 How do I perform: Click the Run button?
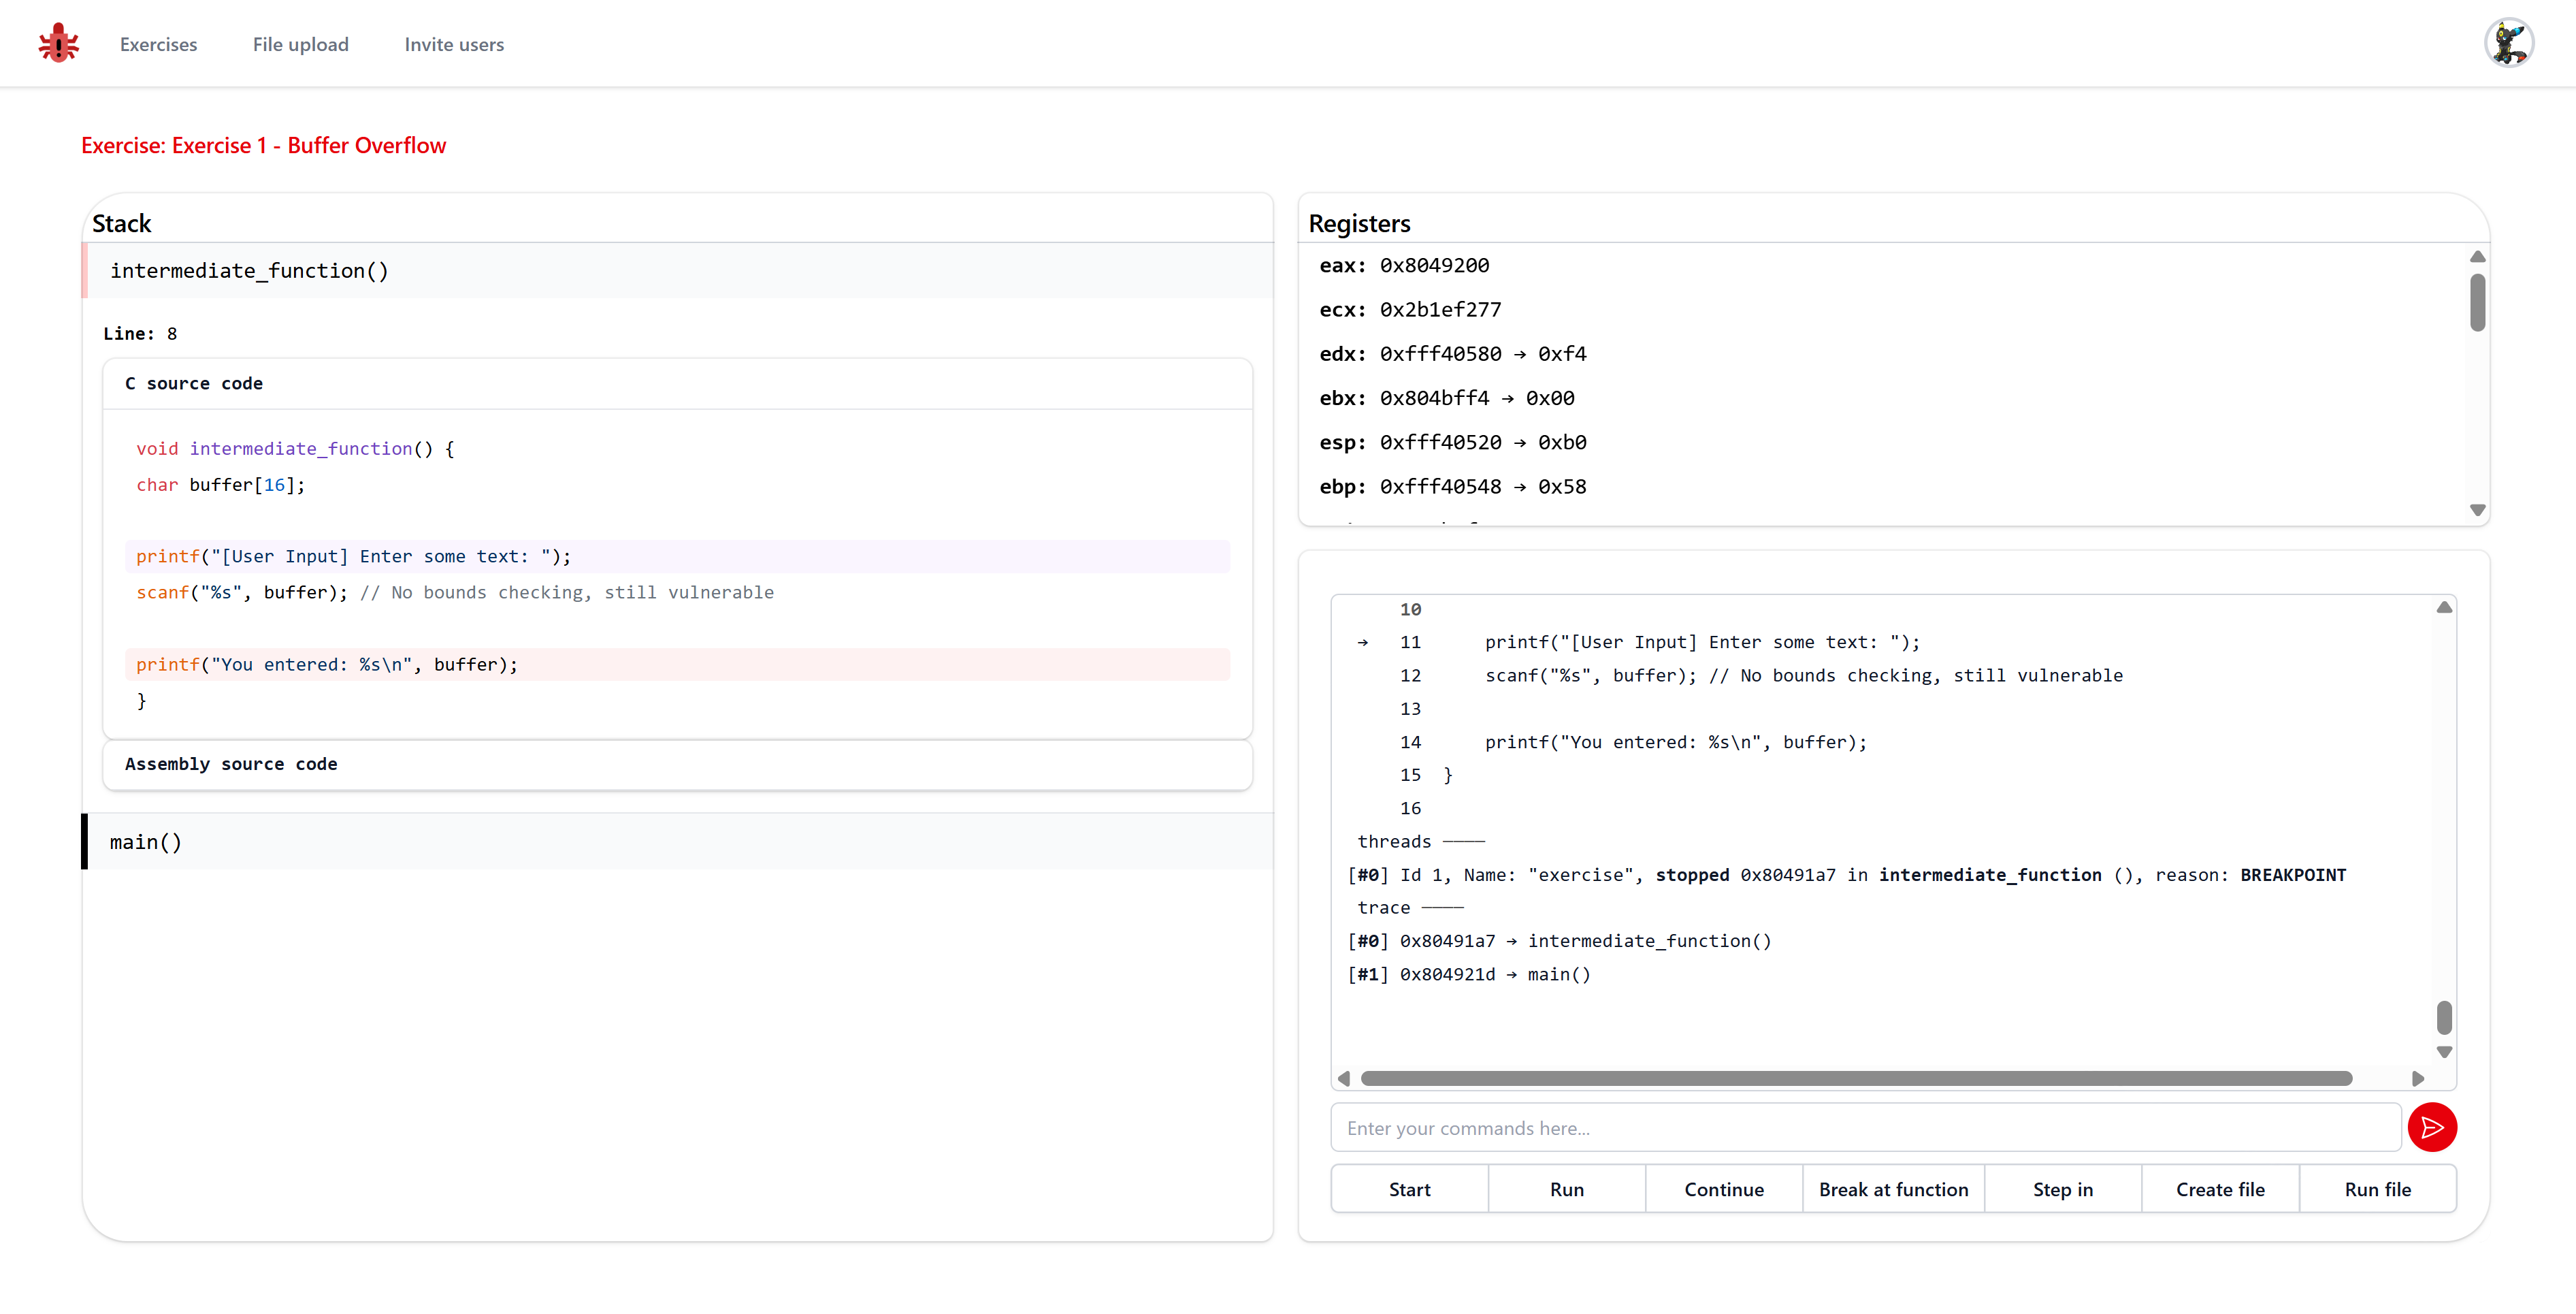pos(1566,1189)
